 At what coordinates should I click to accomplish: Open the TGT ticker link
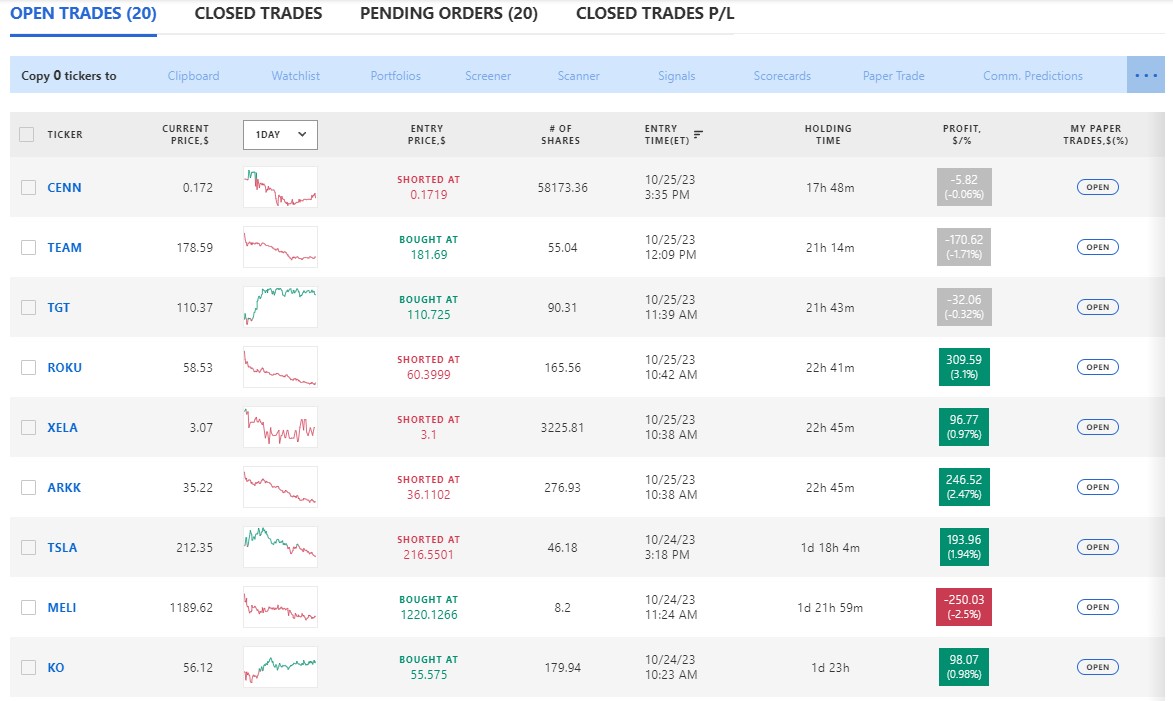pyautogui.click(x=58, y=307)
